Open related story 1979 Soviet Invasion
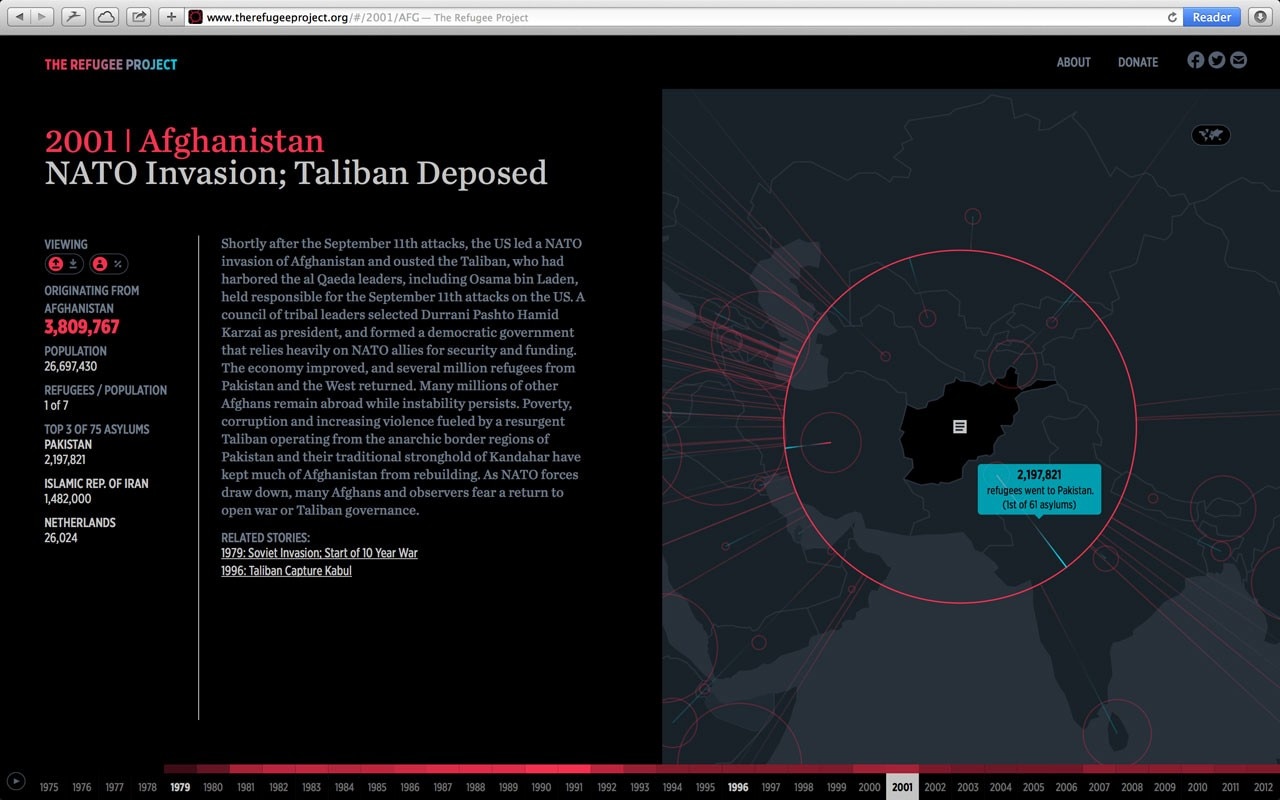Image resolution: width=1280 pixels, height=800 pixels. pos(319,553)
